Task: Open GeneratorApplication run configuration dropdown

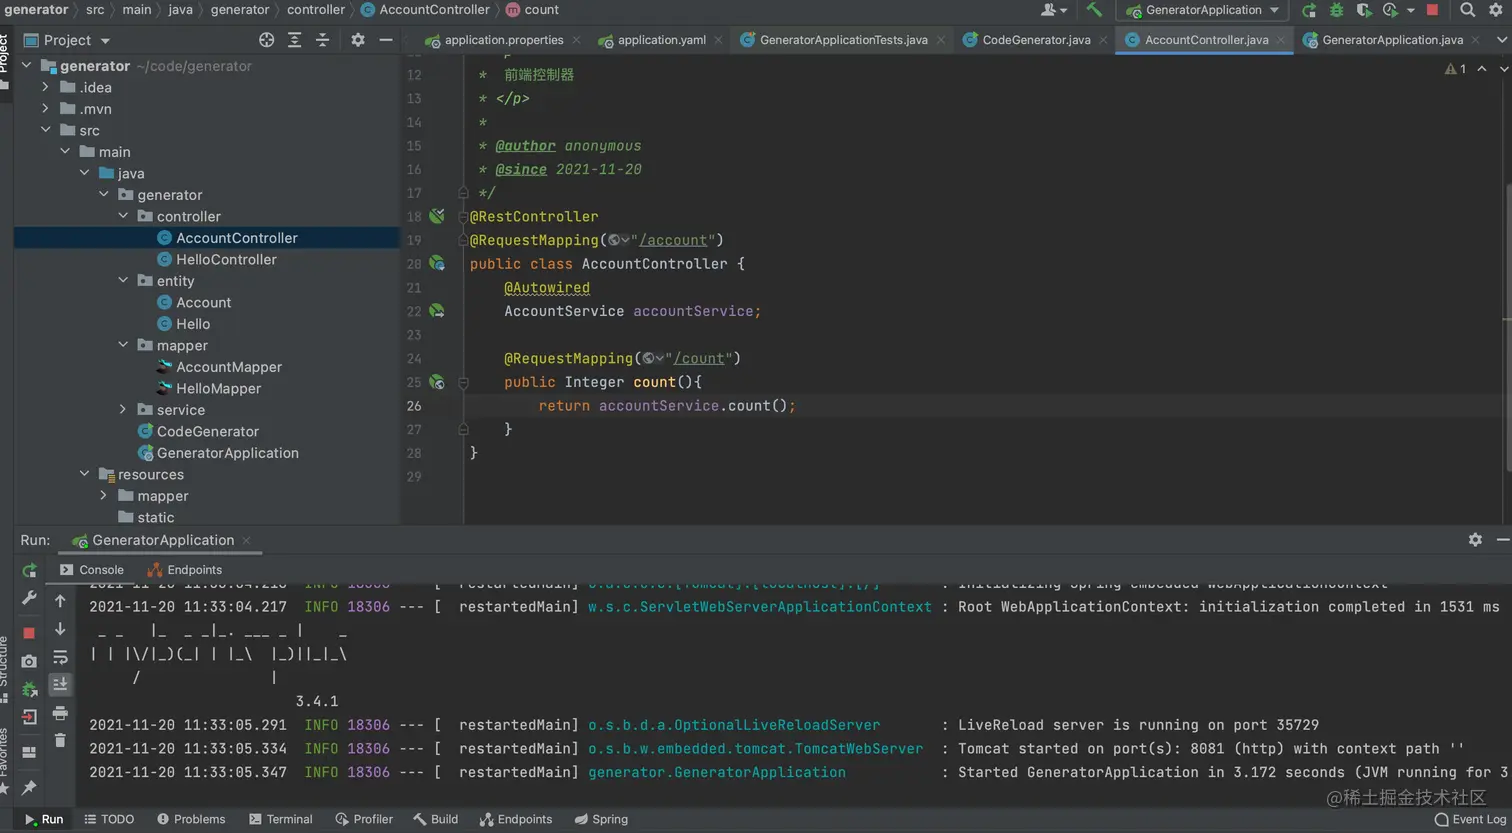Action: 1203,10
